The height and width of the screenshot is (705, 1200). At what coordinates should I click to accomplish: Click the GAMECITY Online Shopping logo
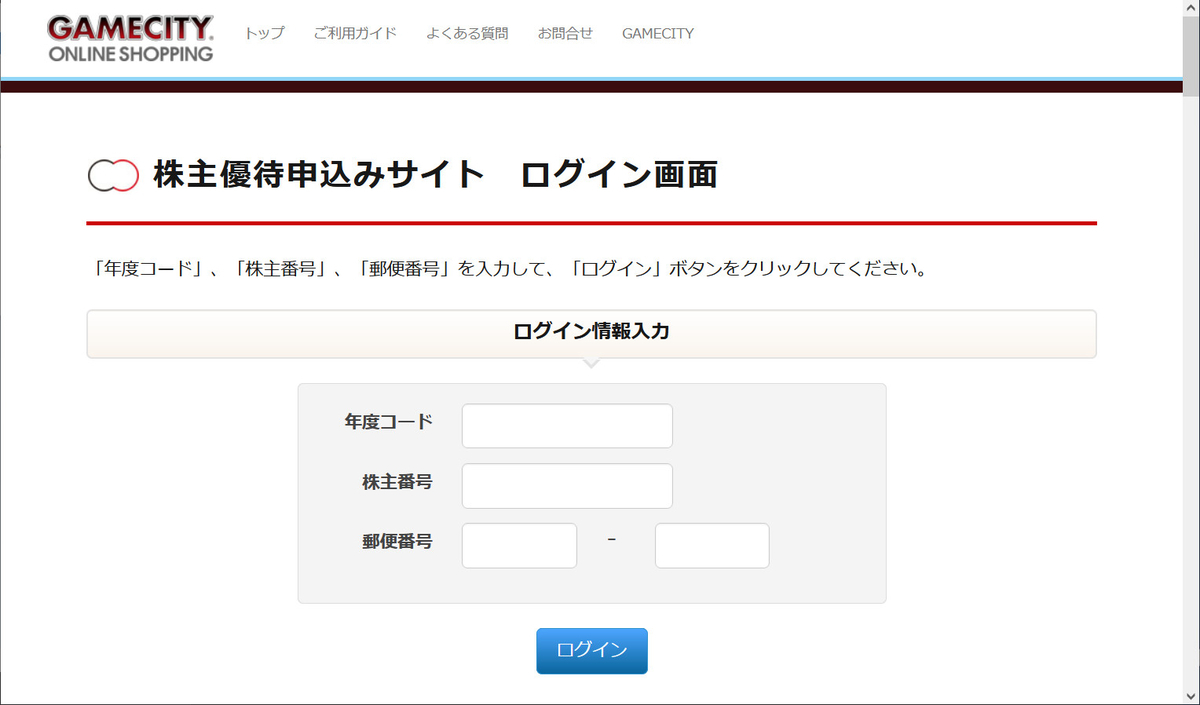128,35
